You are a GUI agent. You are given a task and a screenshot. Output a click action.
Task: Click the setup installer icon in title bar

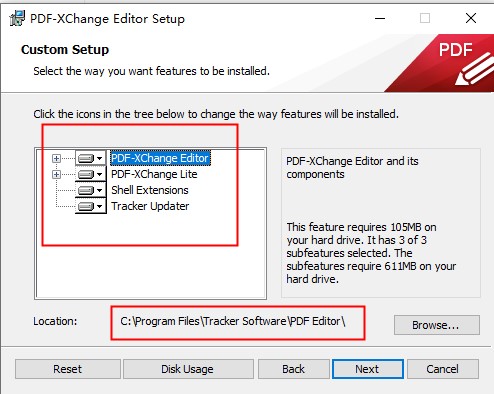(x=17, y=18)
